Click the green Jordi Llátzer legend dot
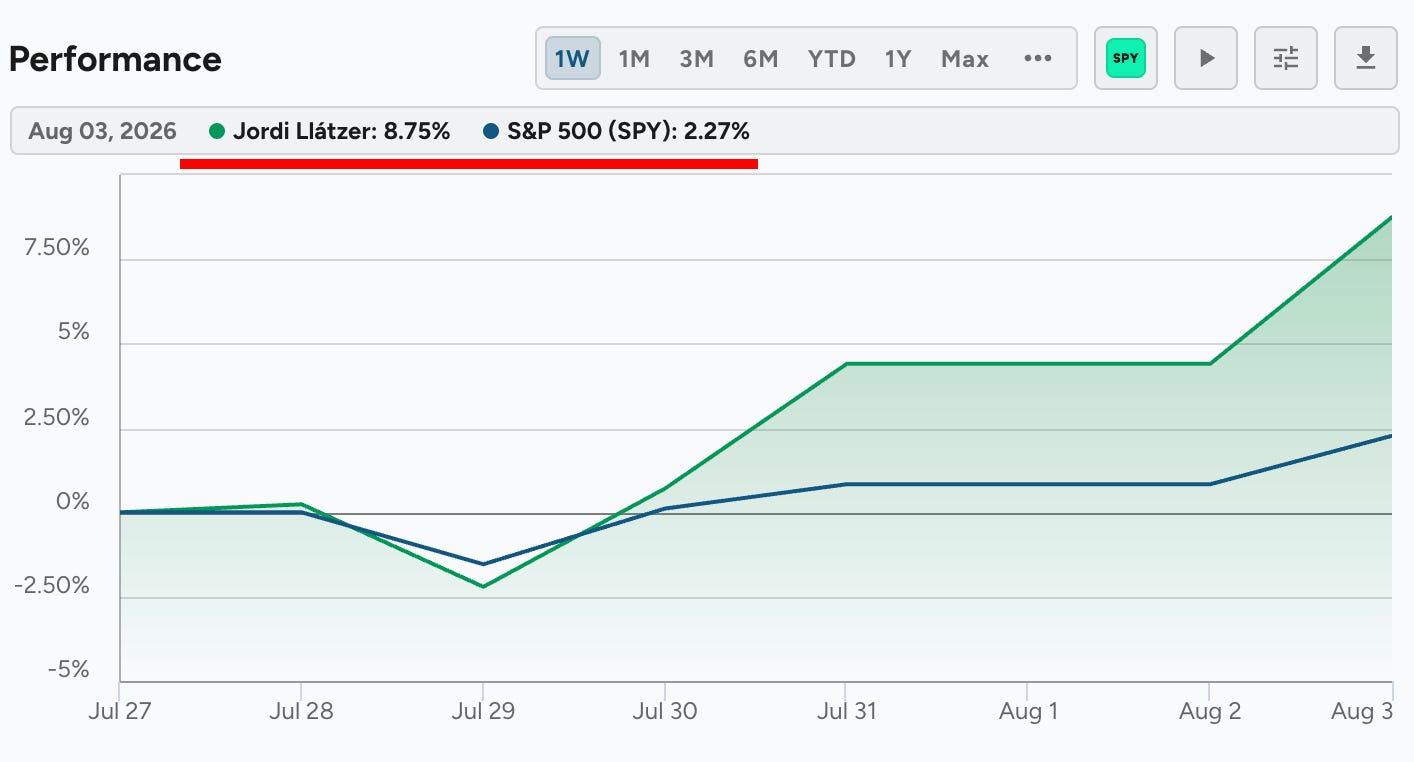The image size is (1414, 762). click(217, 131)
